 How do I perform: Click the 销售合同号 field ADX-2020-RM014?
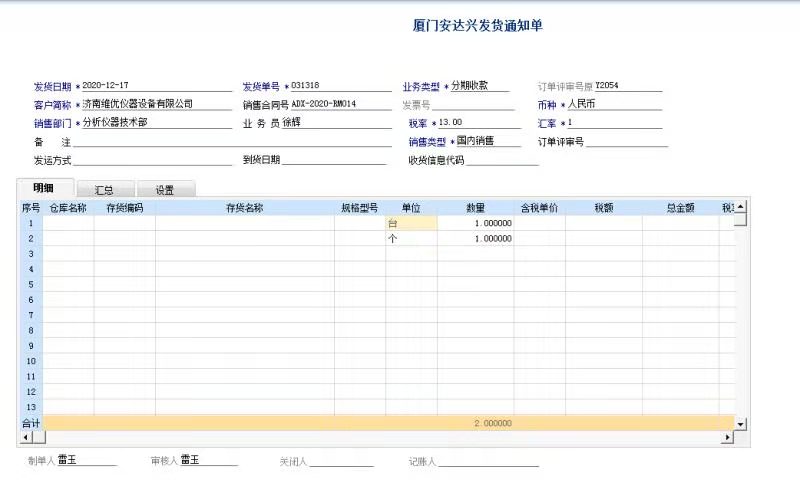point(341,104)
